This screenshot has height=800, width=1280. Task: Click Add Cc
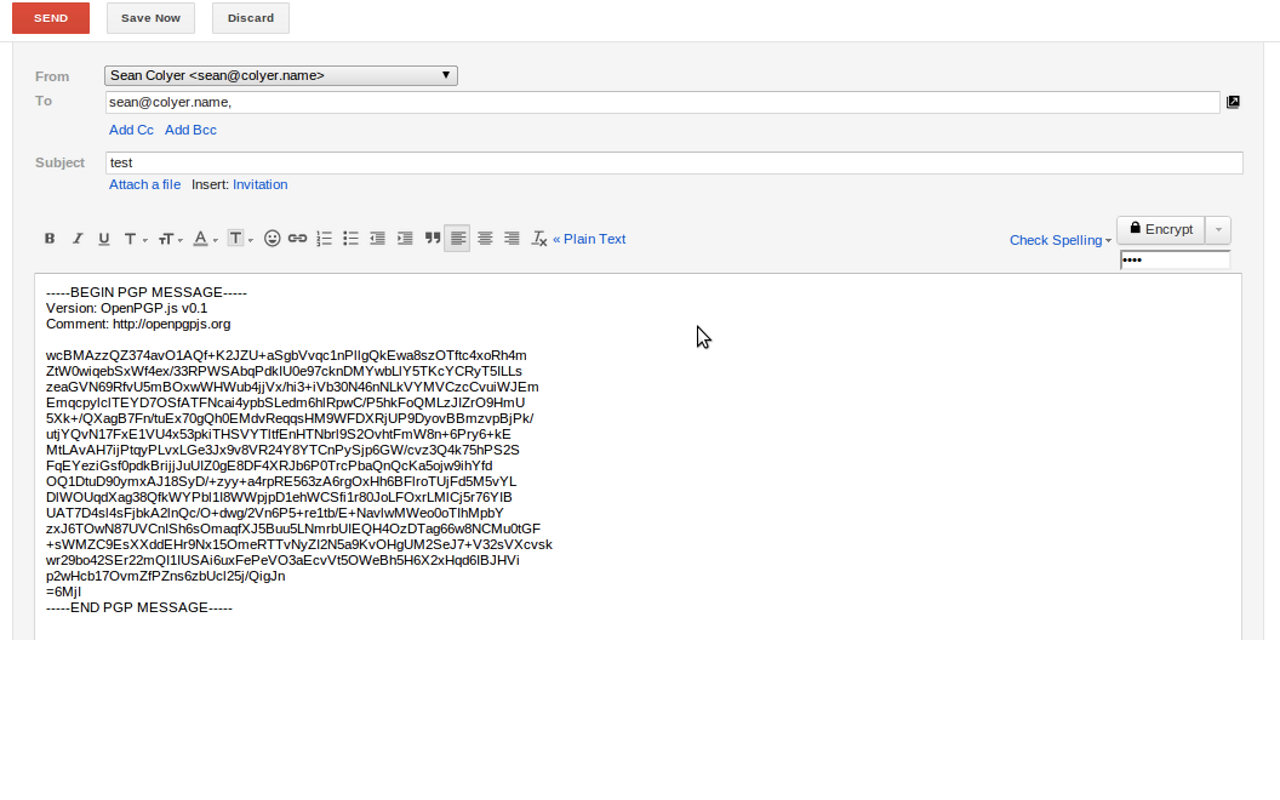(131, 130)
